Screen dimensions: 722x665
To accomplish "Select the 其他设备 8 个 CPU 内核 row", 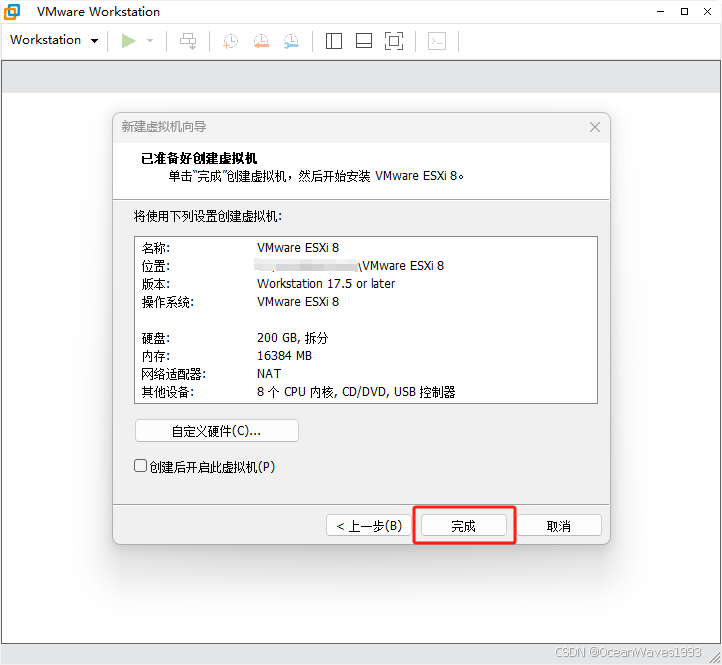I will [x=366, y=392].
